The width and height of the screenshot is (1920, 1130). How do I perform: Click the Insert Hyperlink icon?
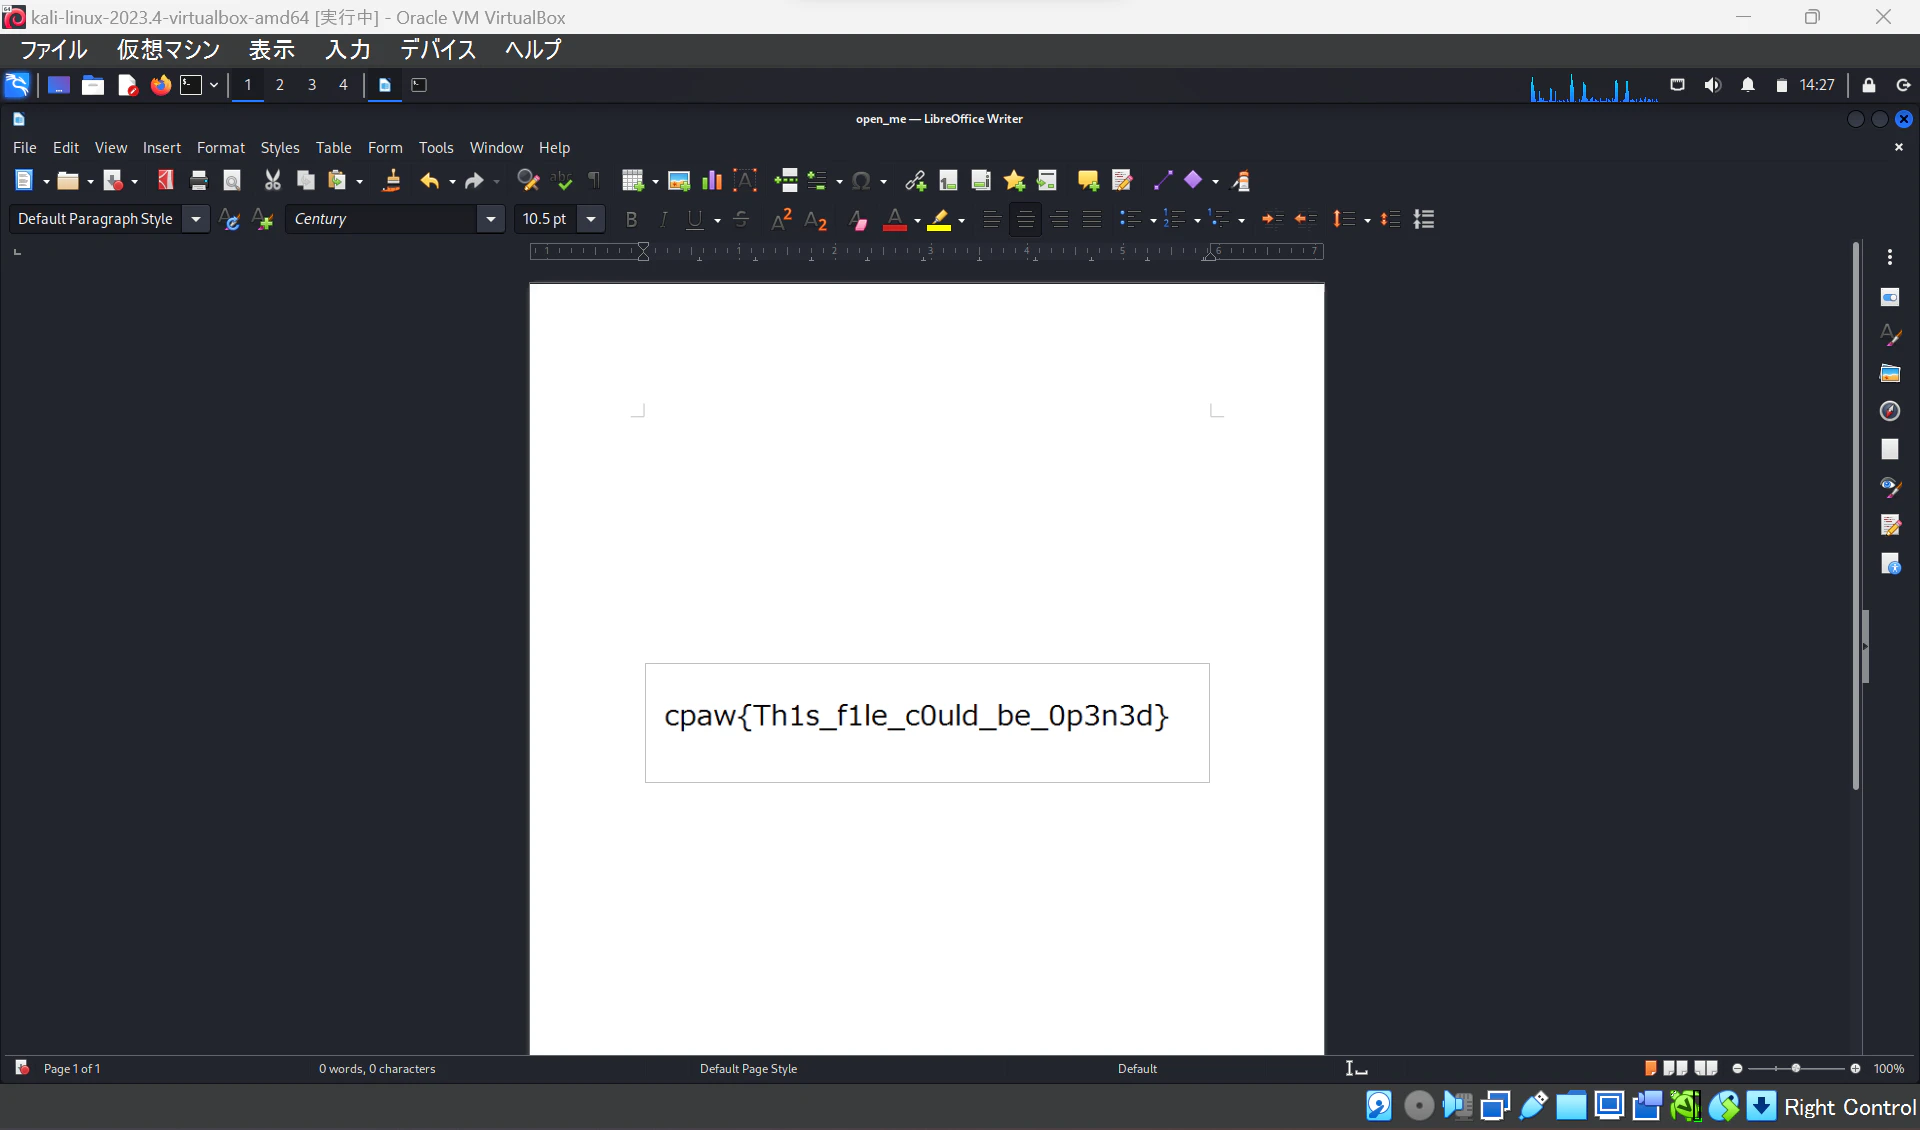tap(914, 181)
